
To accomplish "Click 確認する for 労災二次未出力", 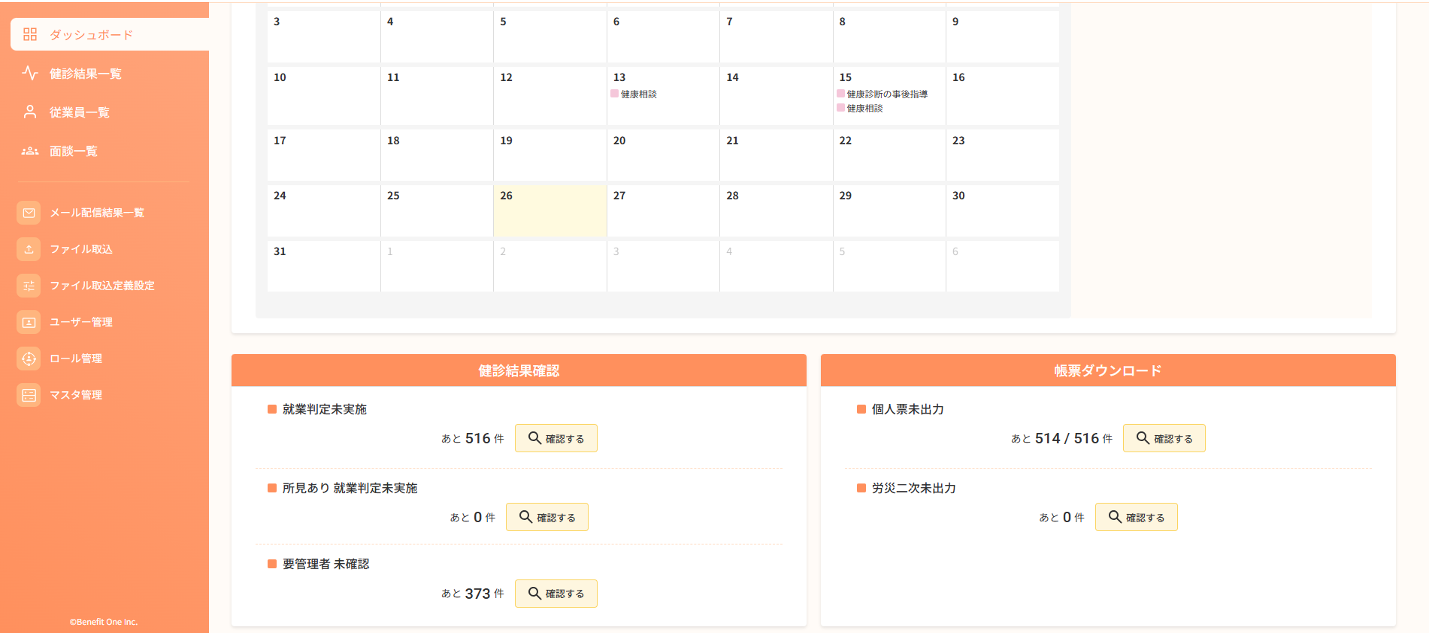I will [x=1136, y=517].
